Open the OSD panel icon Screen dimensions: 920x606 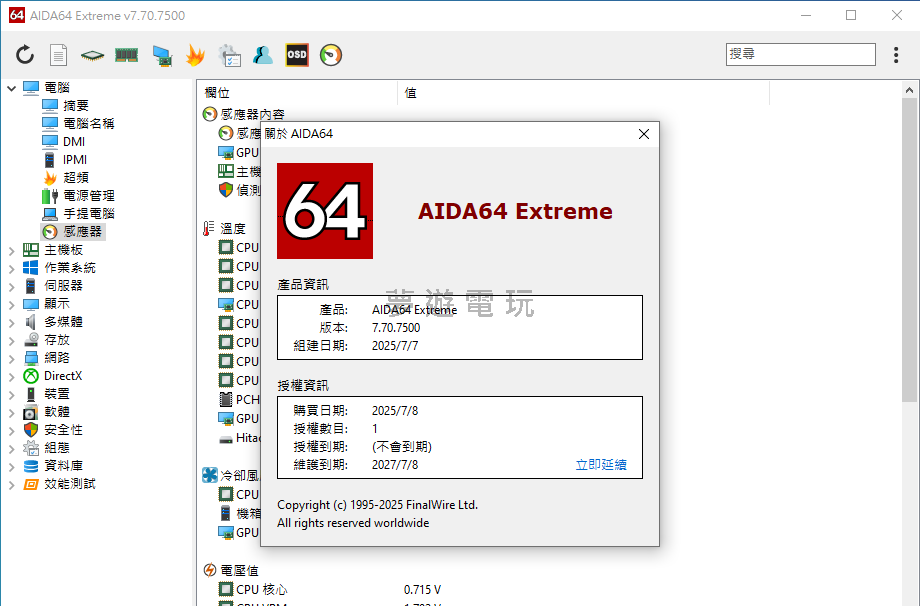(297, 55)
